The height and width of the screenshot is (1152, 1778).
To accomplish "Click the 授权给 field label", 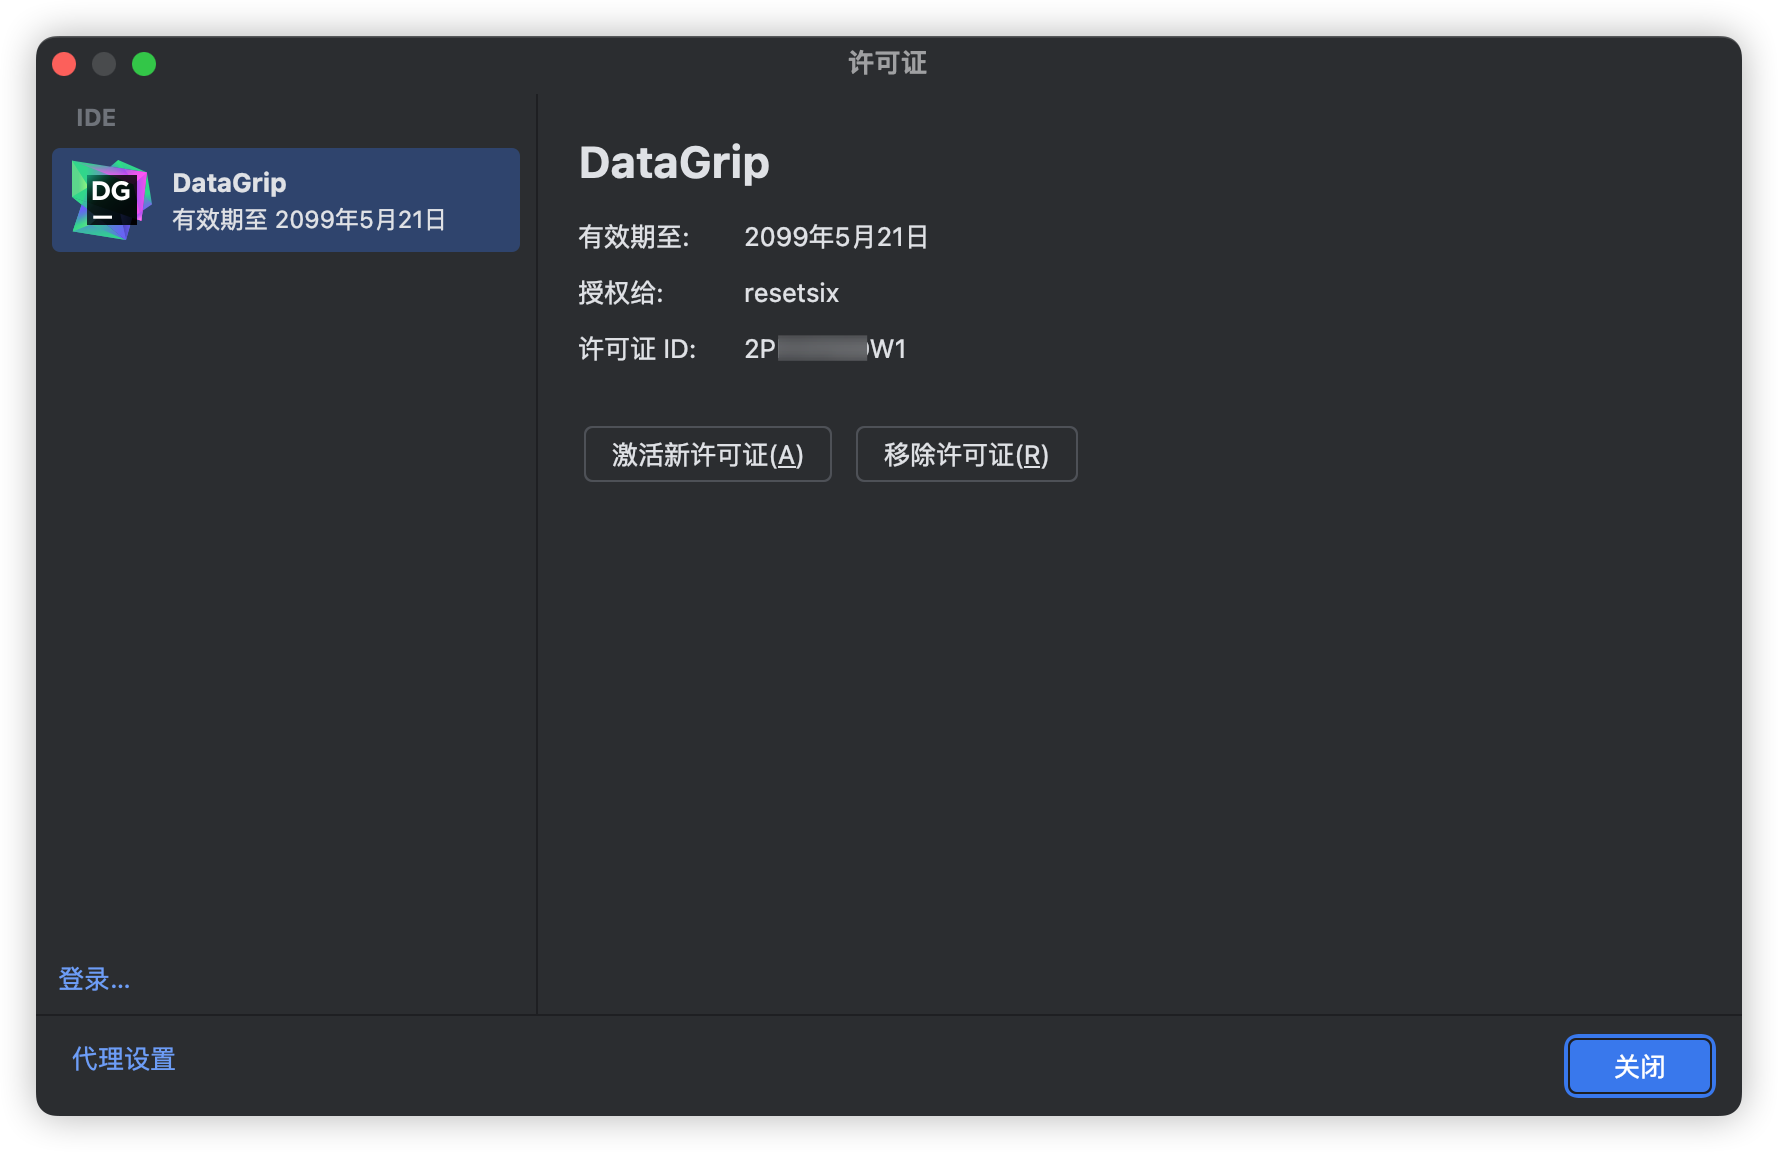I will pos(621,292).
